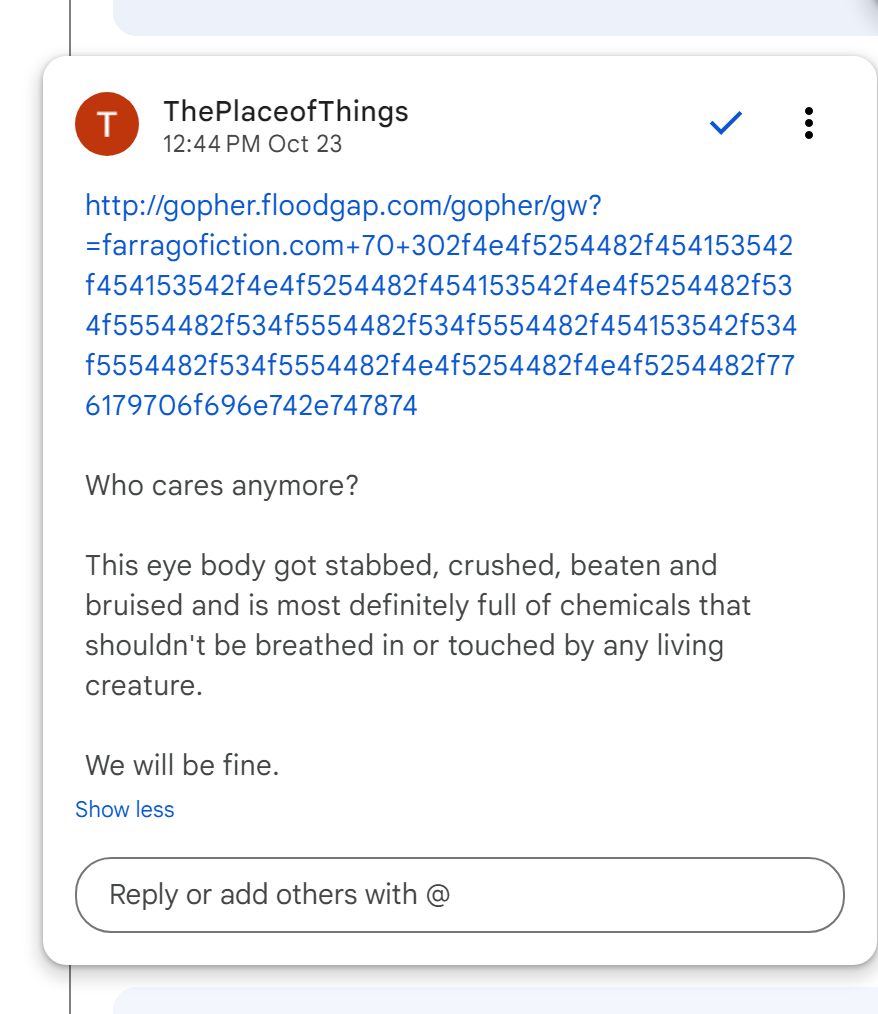
Task: Open the three-dot more options menu
Action: click(809, 123)
